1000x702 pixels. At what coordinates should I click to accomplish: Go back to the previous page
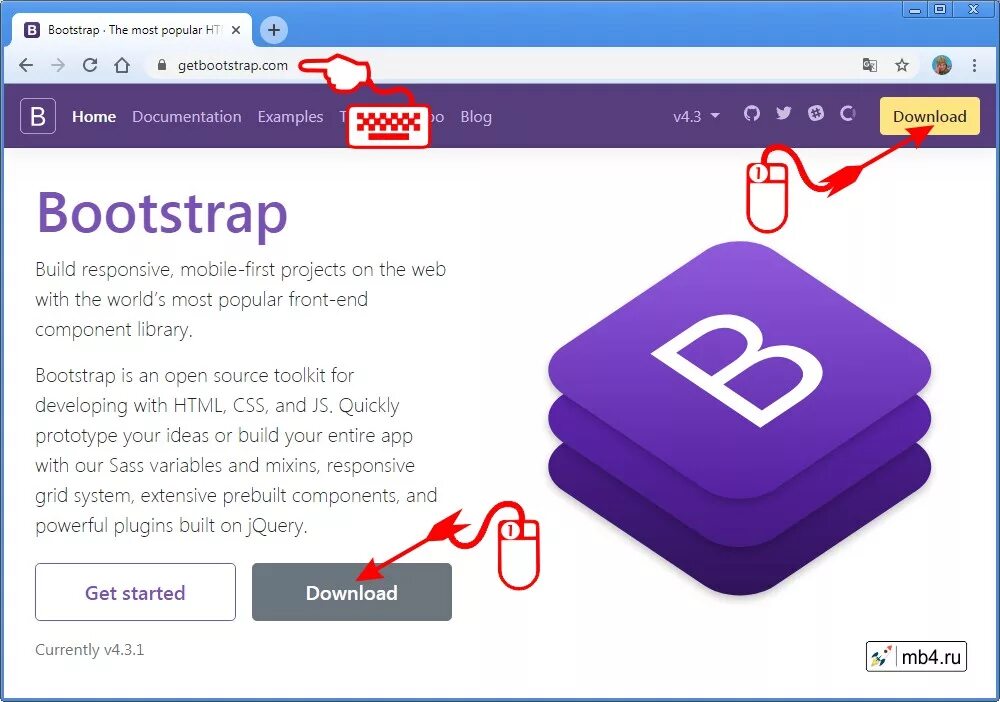26,65
